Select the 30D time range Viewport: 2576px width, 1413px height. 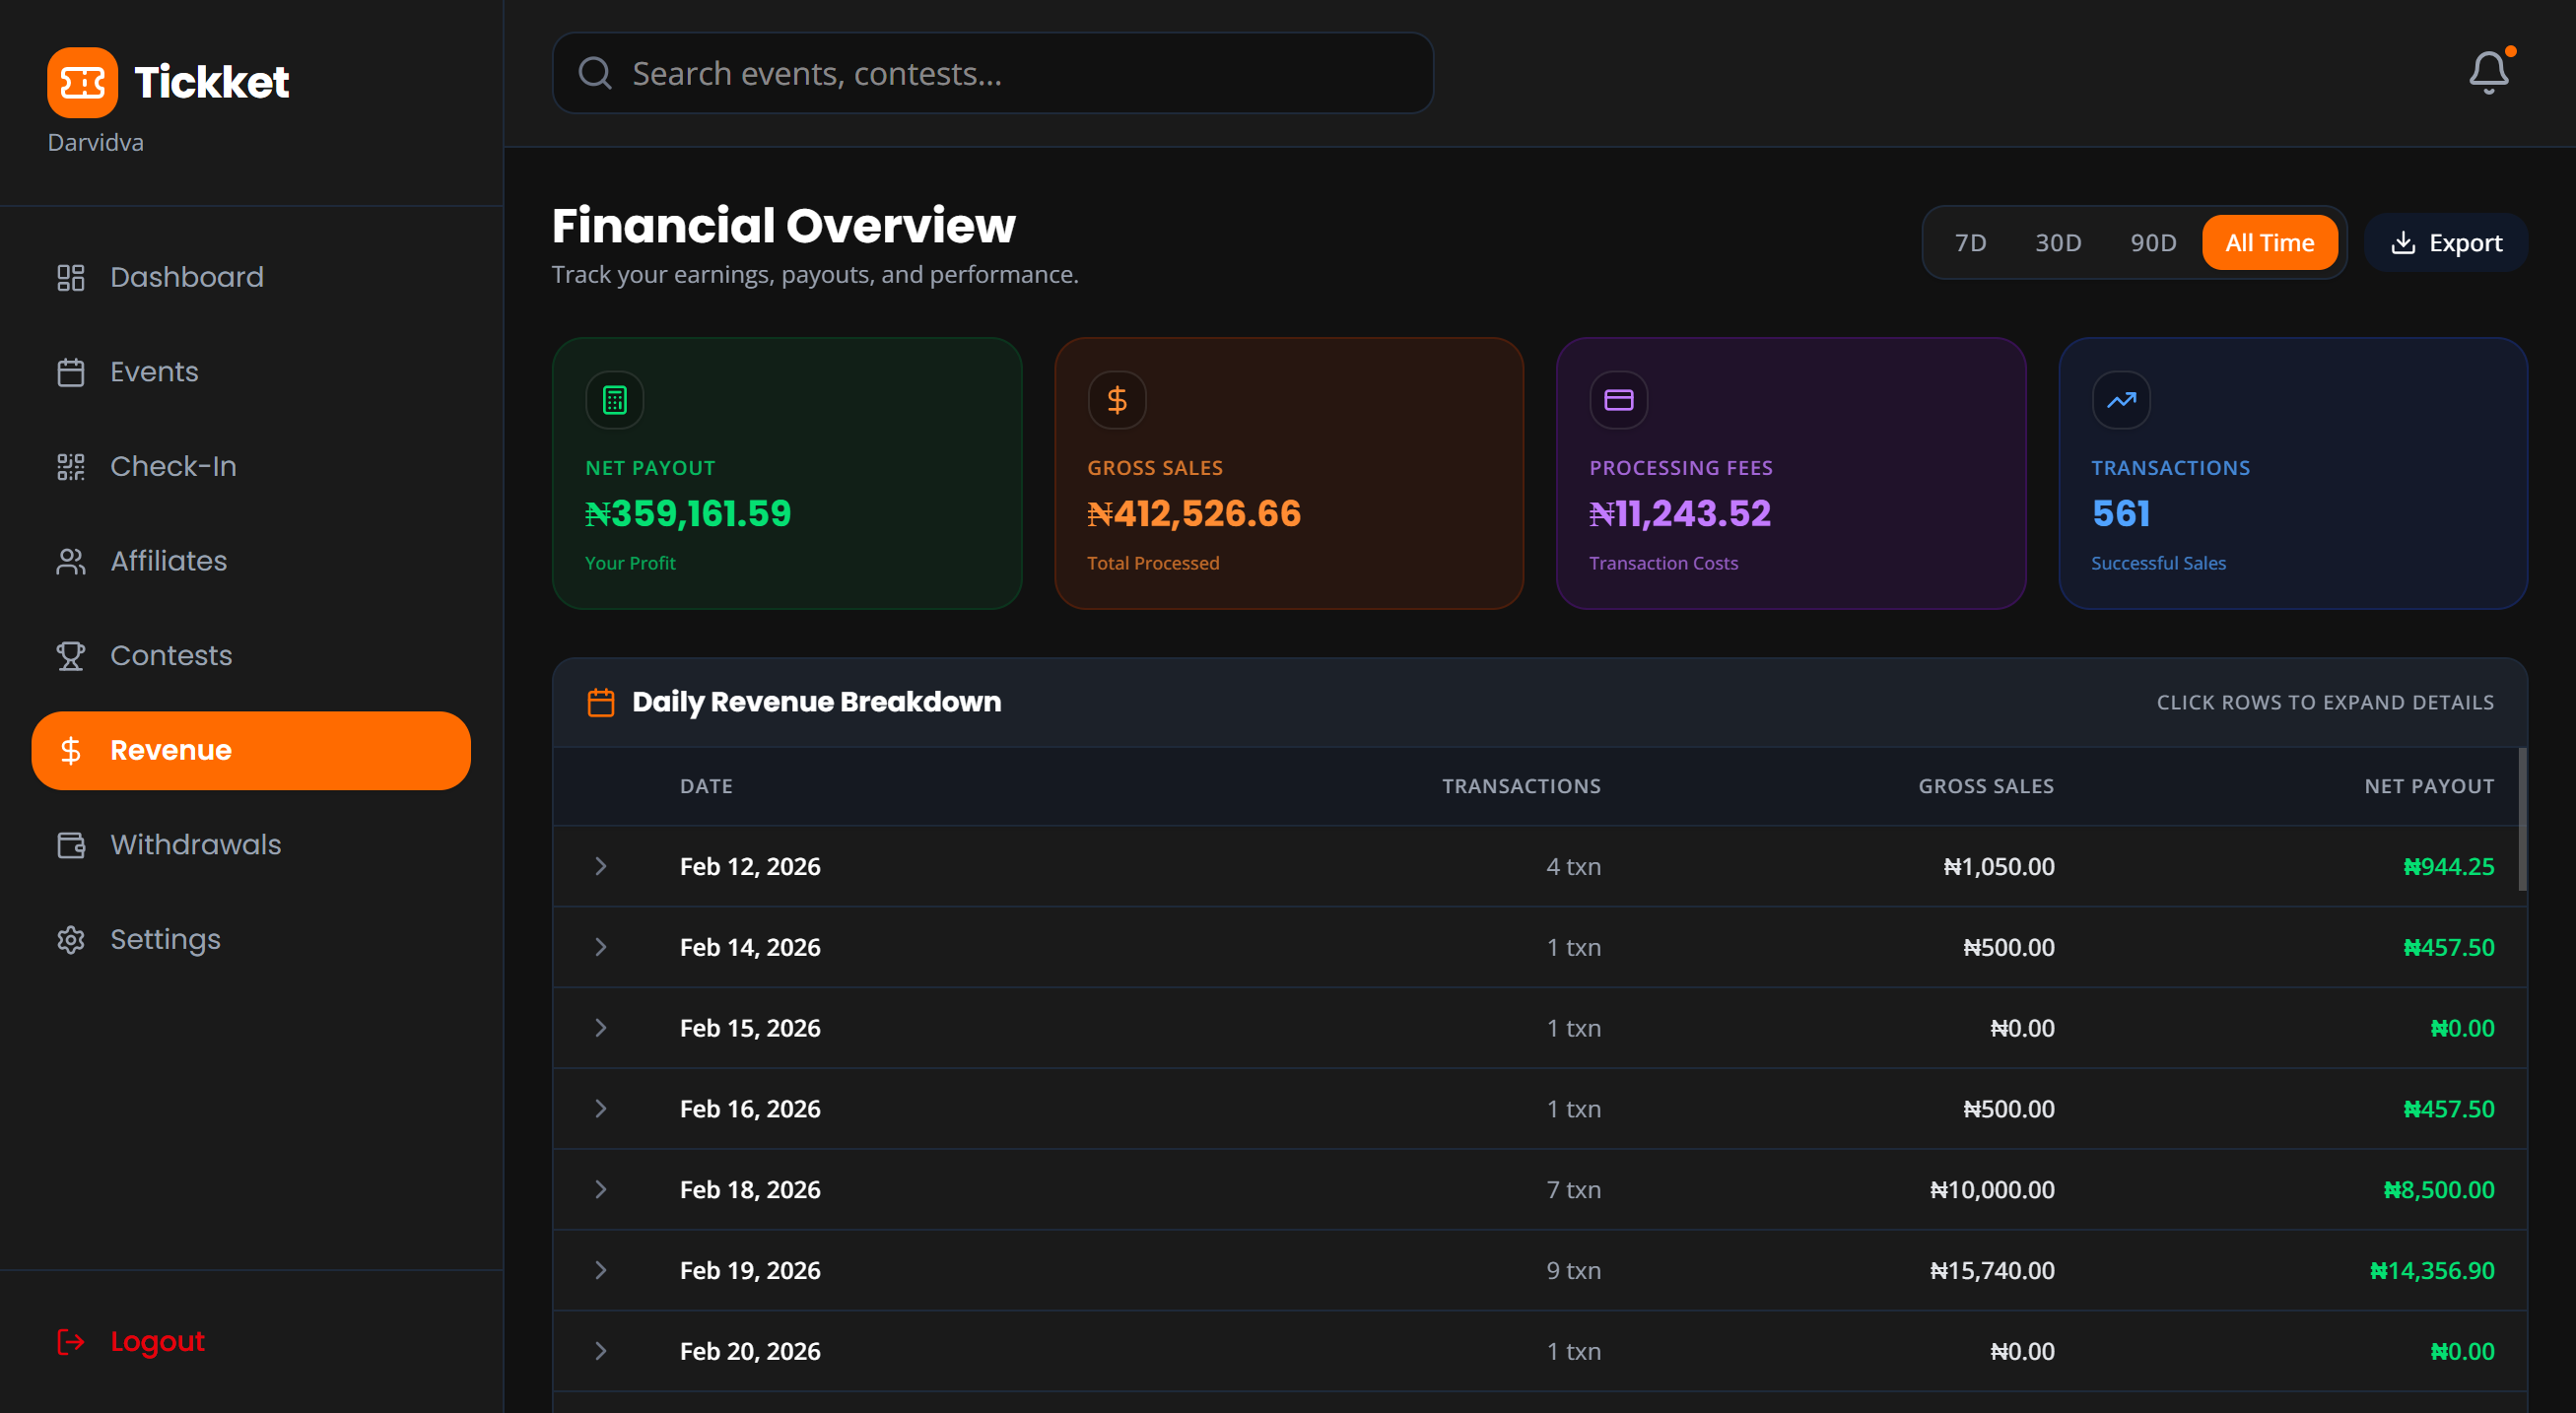pos(2058,243)
